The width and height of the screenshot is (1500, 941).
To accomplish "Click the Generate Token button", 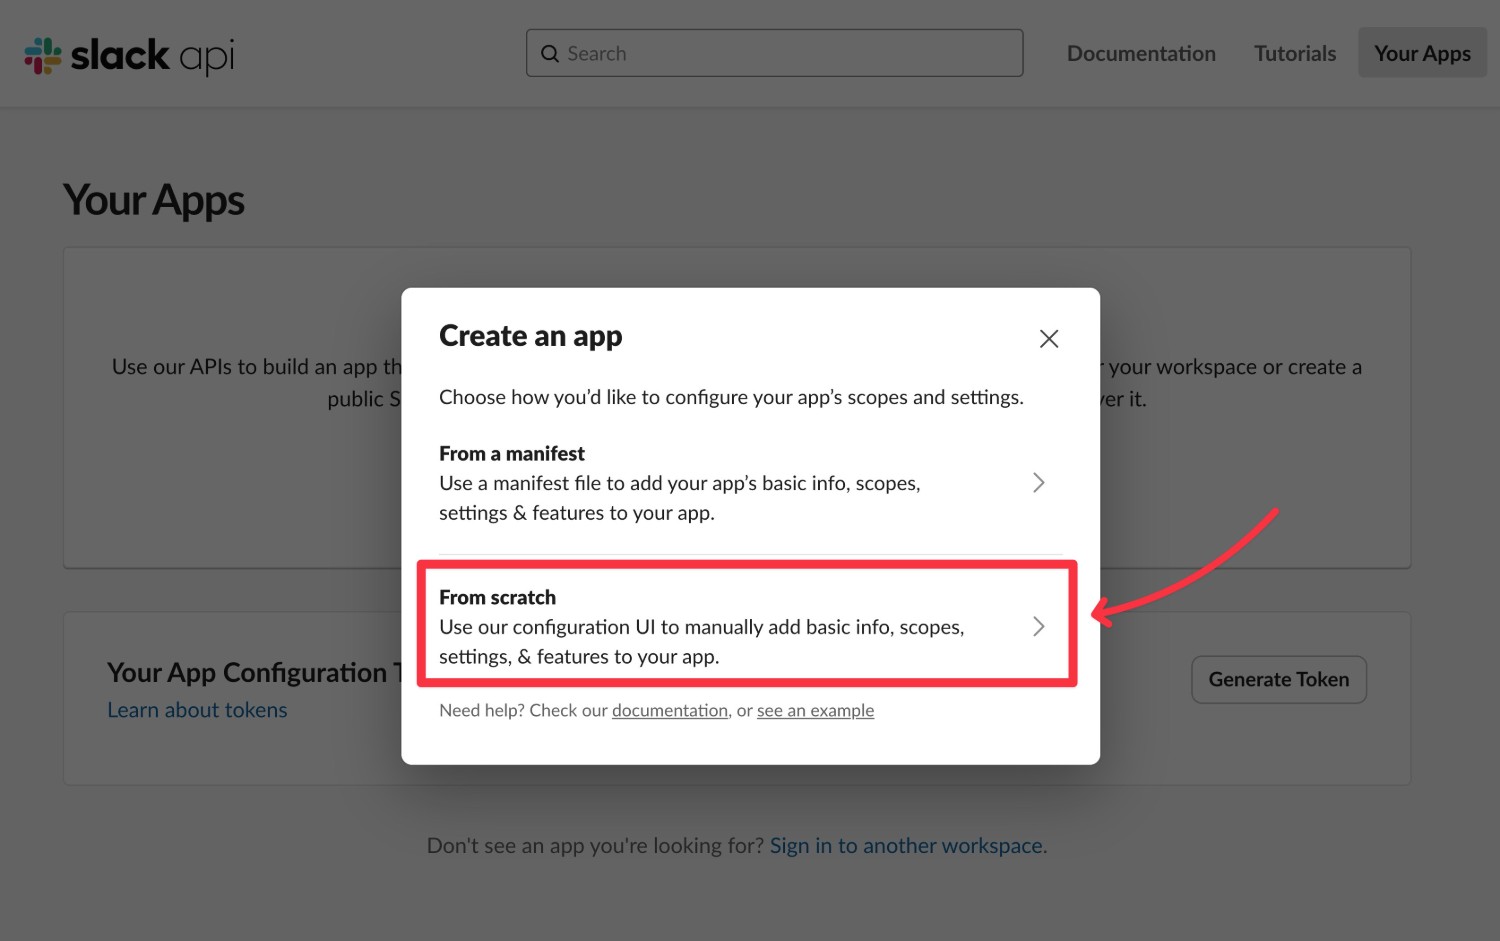I will pyautogui.click(x=1279, y=680).
